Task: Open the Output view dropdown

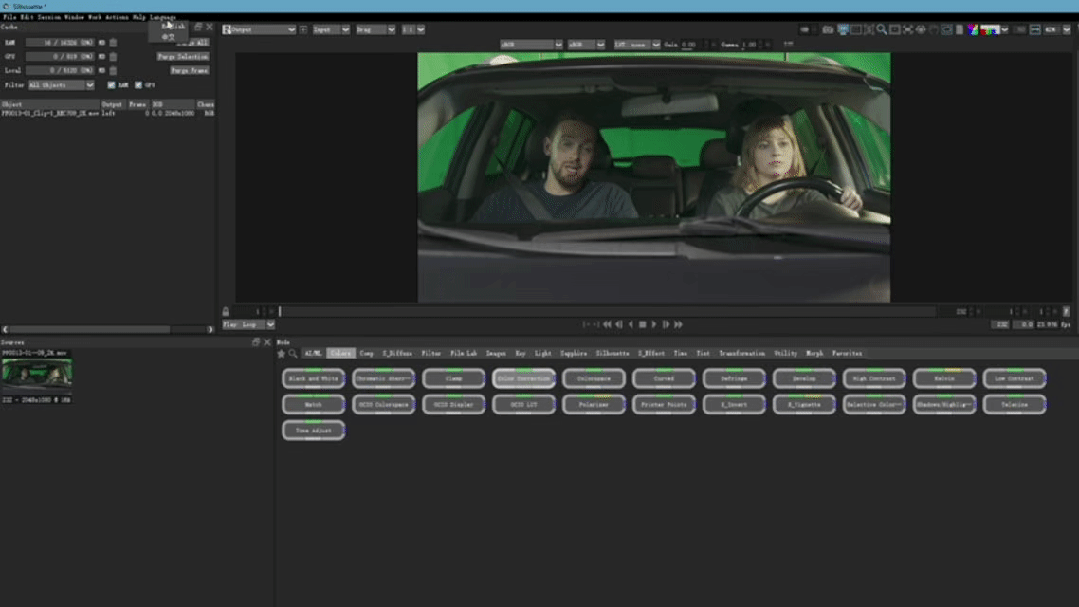Action: click(259, 30)
